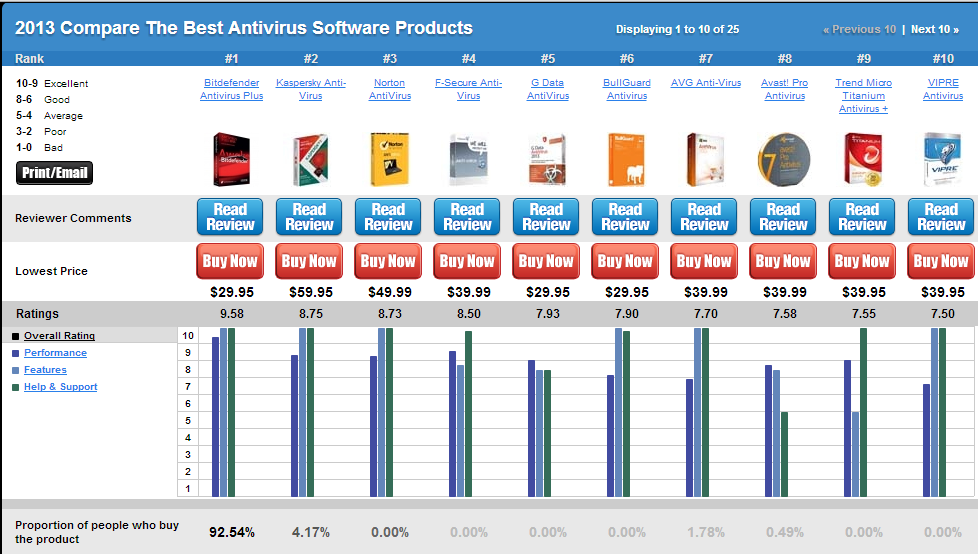Buy Now the Kaspersky Anti-Virus product
Viewport: 978px width, 554px height.
tap(309, 261)
